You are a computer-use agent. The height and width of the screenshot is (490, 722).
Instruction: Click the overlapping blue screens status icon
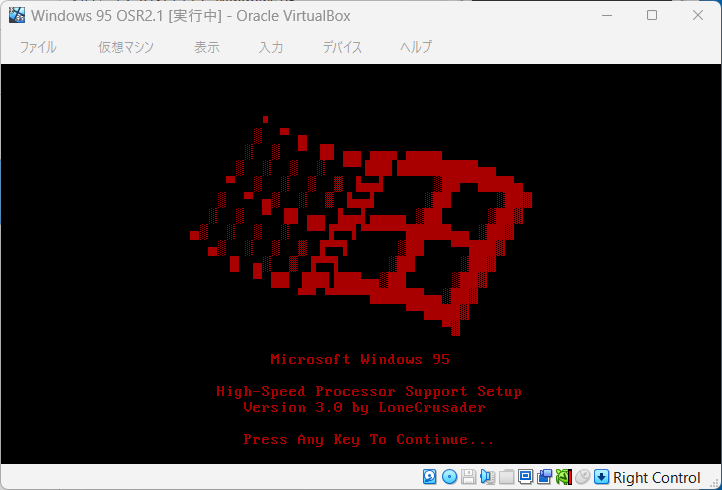click(544, 477)
